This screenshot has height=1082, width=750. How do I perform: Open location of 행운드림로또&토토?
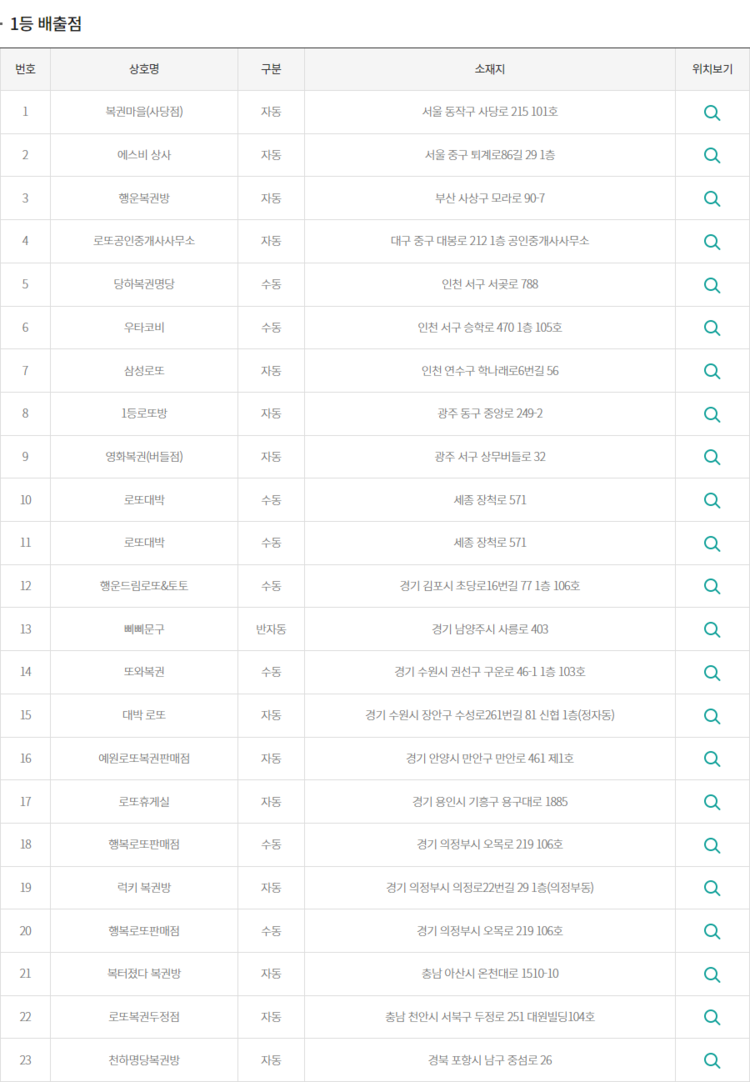[711, 587]
